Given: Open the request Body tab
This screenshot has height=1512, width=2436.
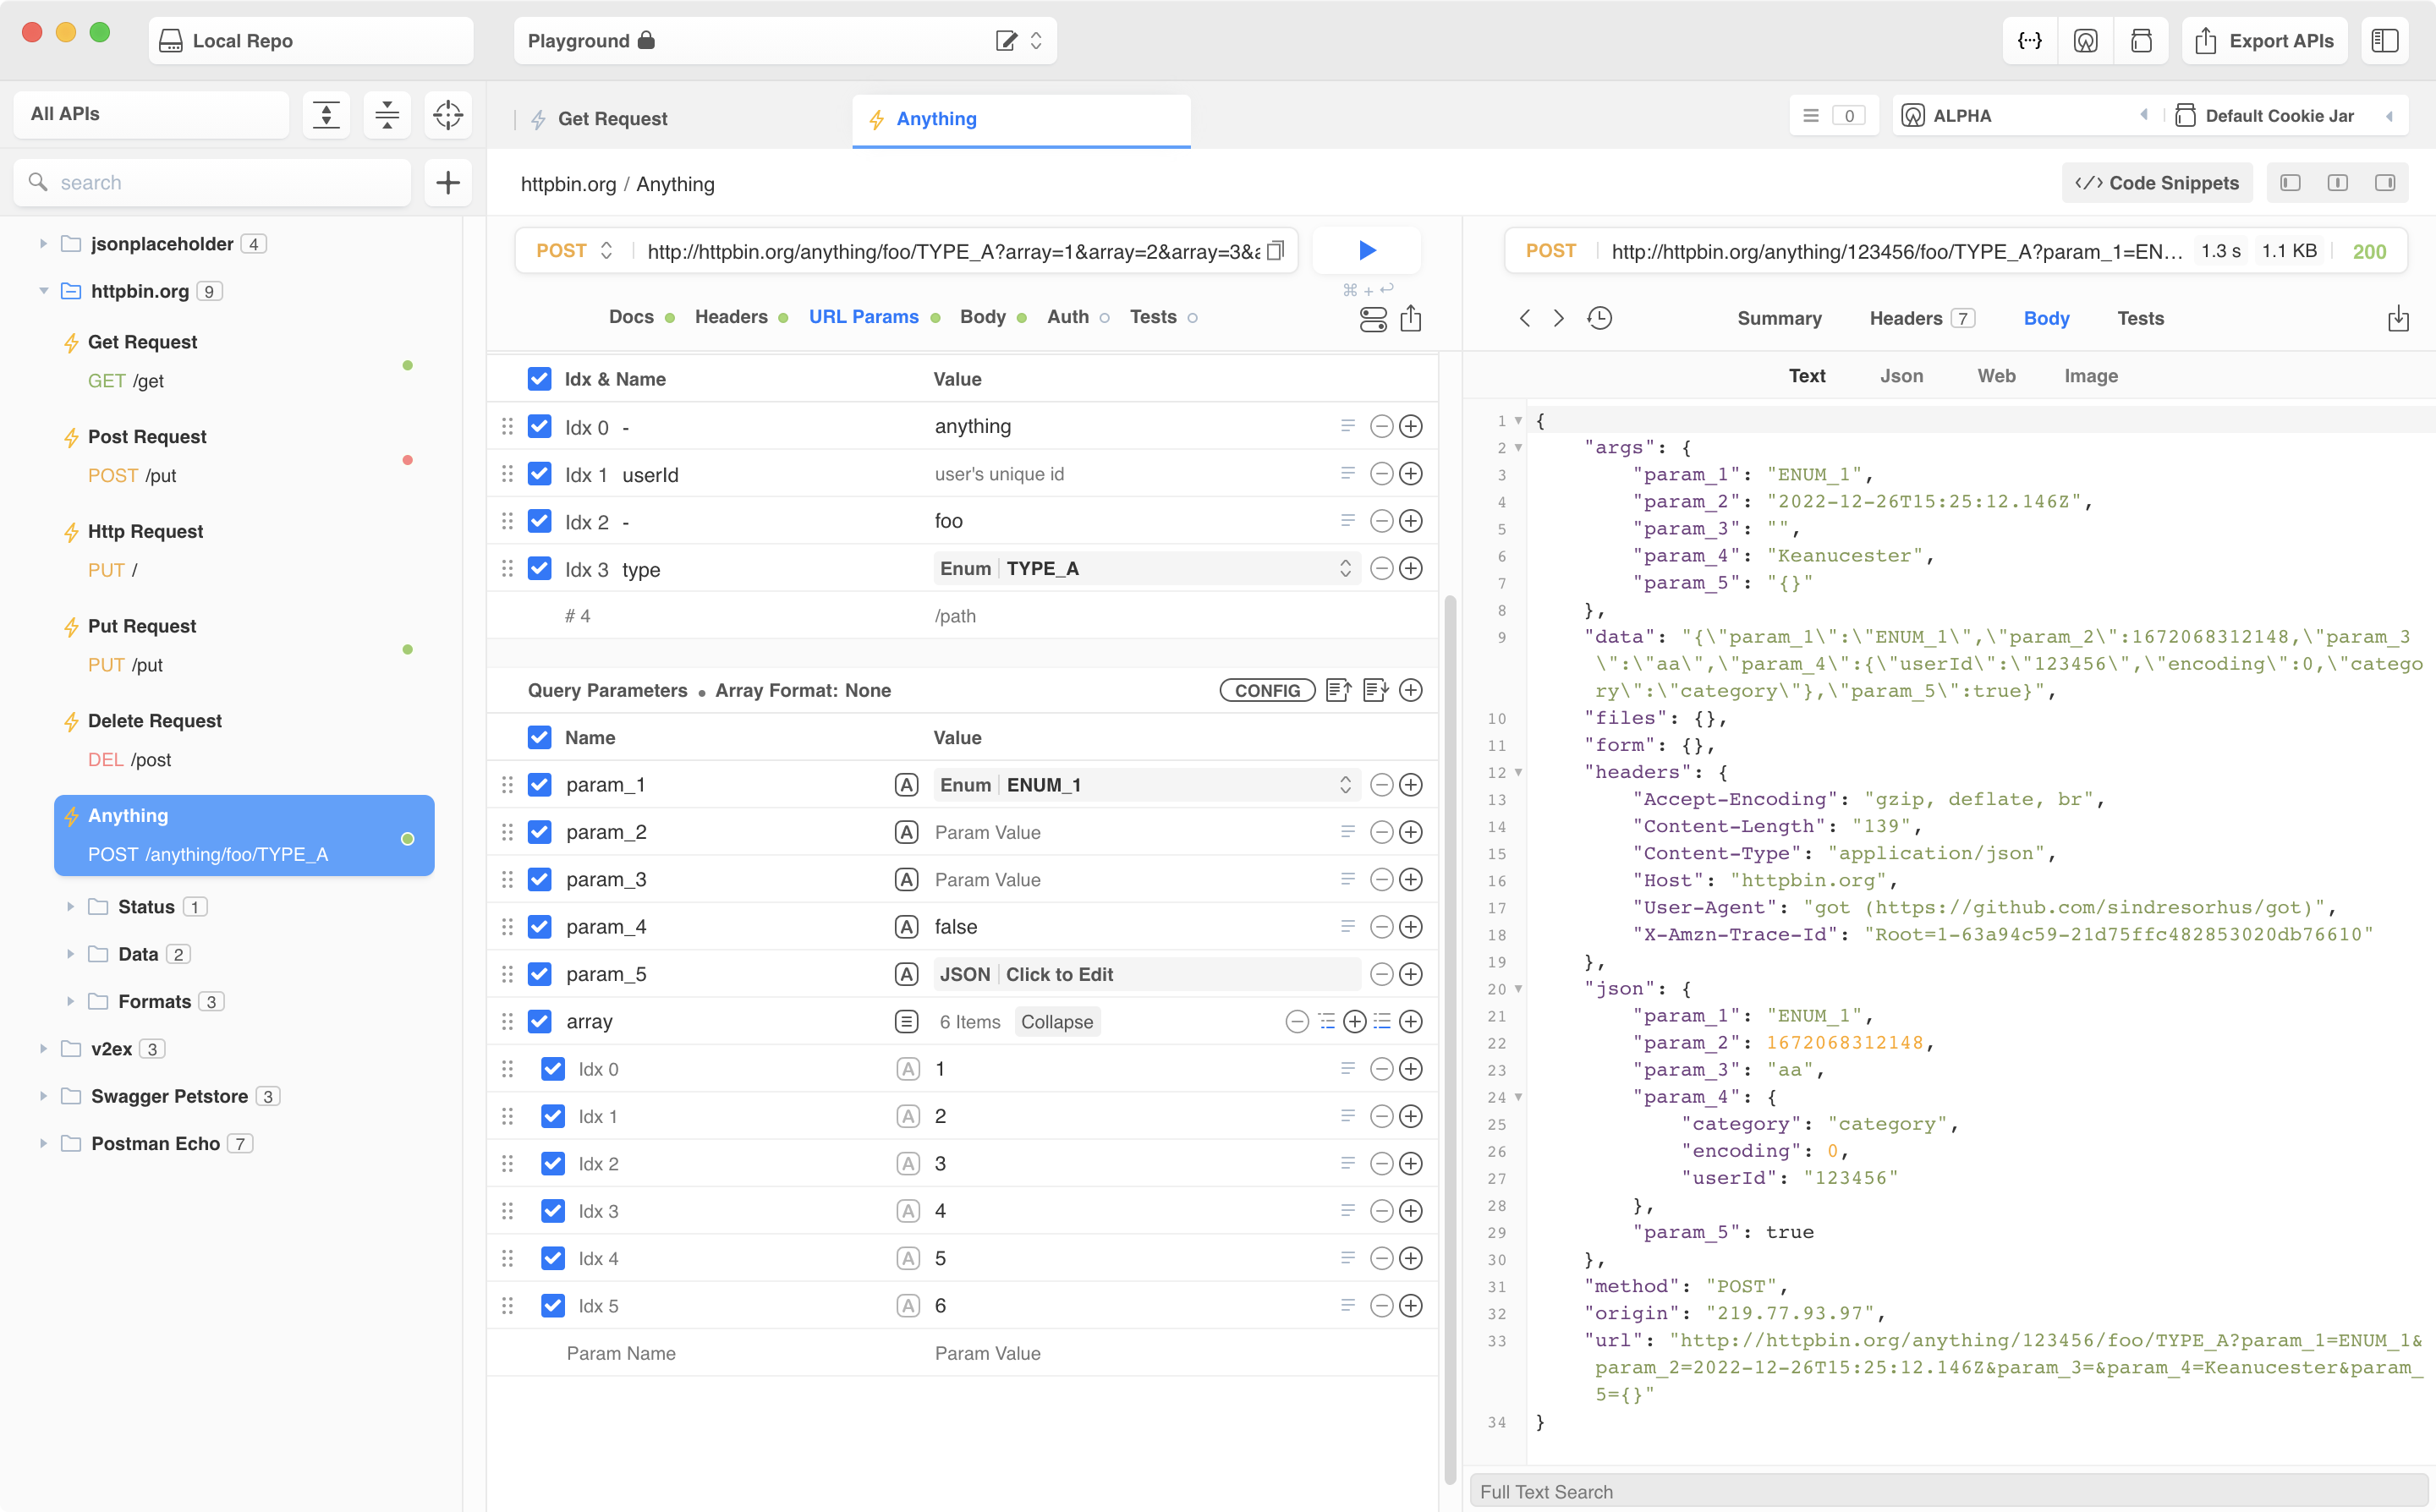Looking at the screenshot, I should click(x=982, y=317).
